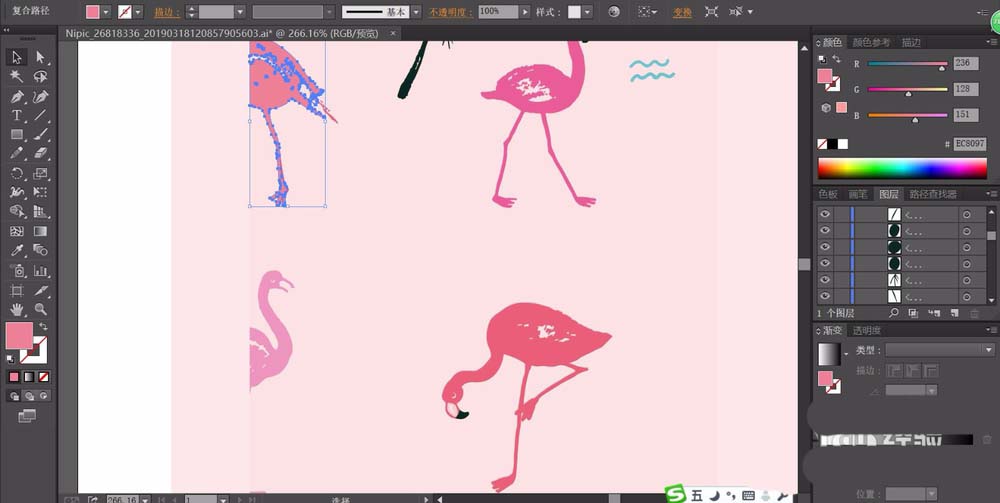
Task: Close the Nipic document tab
Action: 393,33
